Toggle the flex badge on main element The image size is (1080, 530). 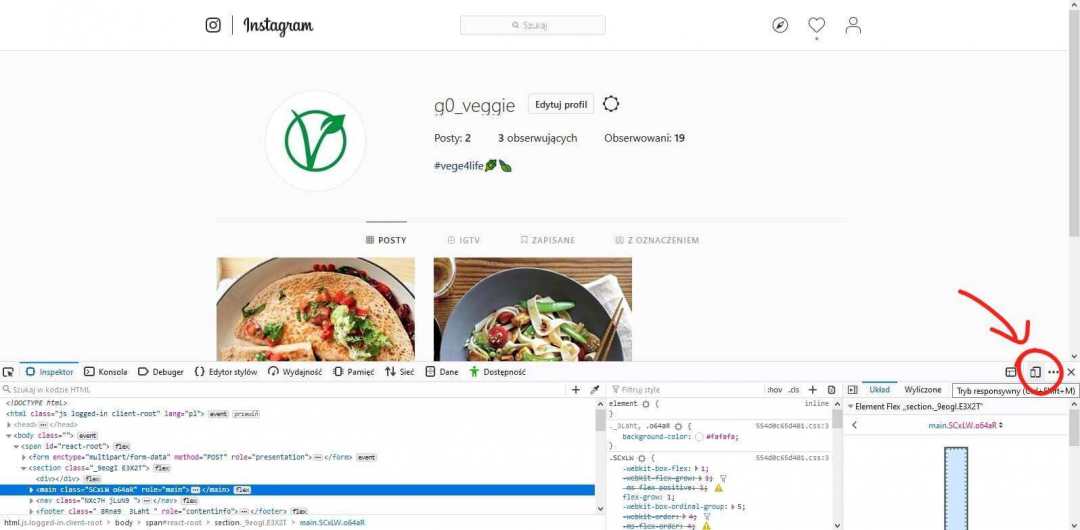[x=242, y=490]
